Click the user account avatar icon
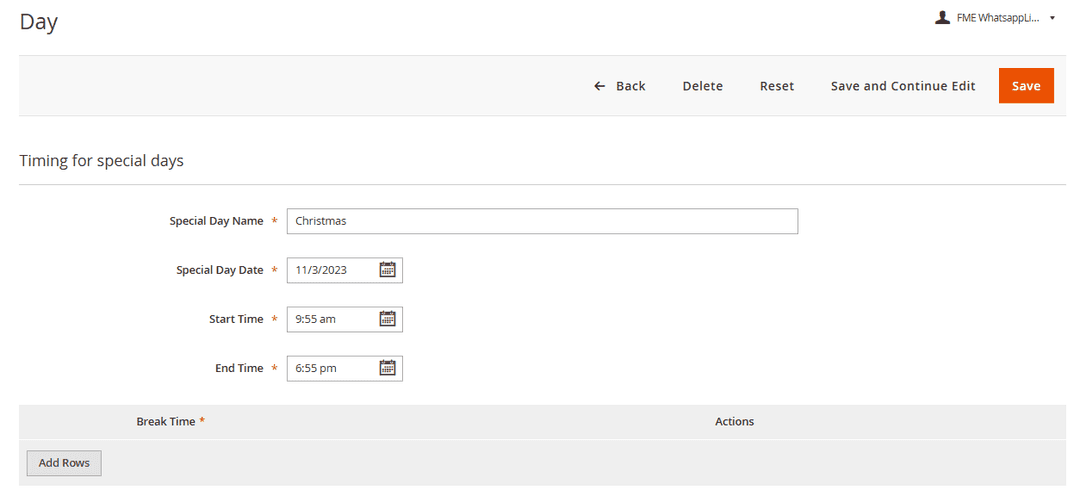This screenshot has height=496, width=1080. point(942,17)
